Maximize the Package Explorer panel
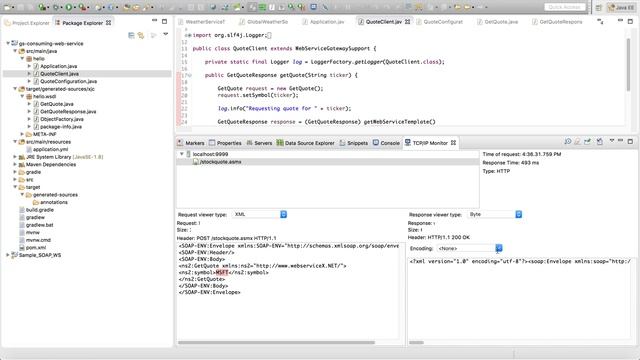This screenshot has width=640, height=360. tap(164, 21)
